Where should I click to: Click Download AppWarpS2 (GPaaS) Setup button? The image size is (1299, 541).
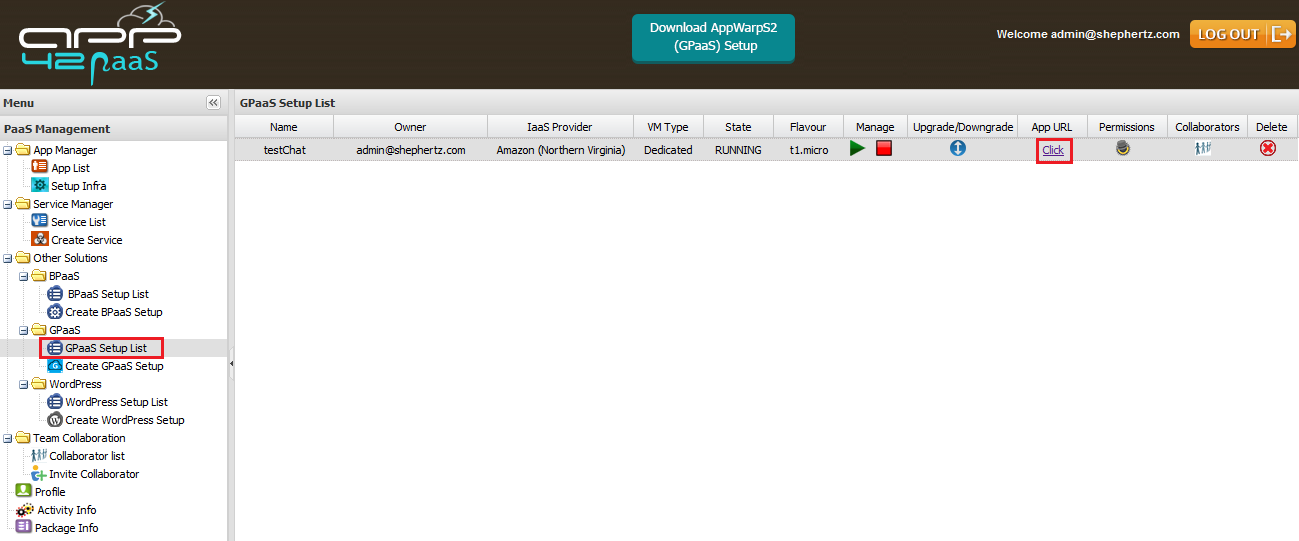pos(713,37)
